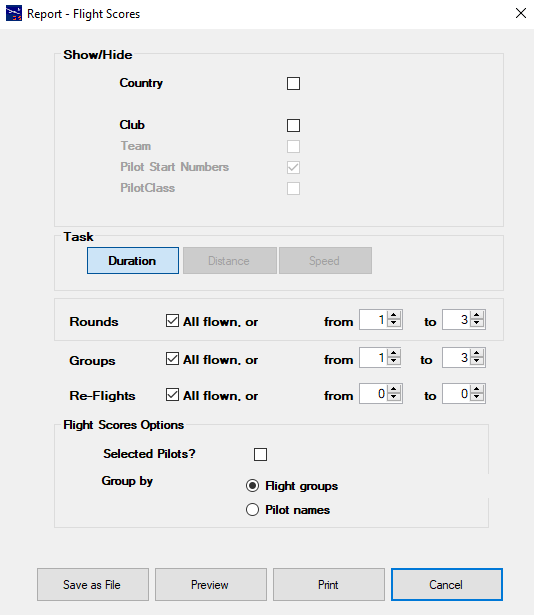The height and width of the screenshot is (615, 534).
Task: Select the Flight groups radio option
Action: click(252, 486)
